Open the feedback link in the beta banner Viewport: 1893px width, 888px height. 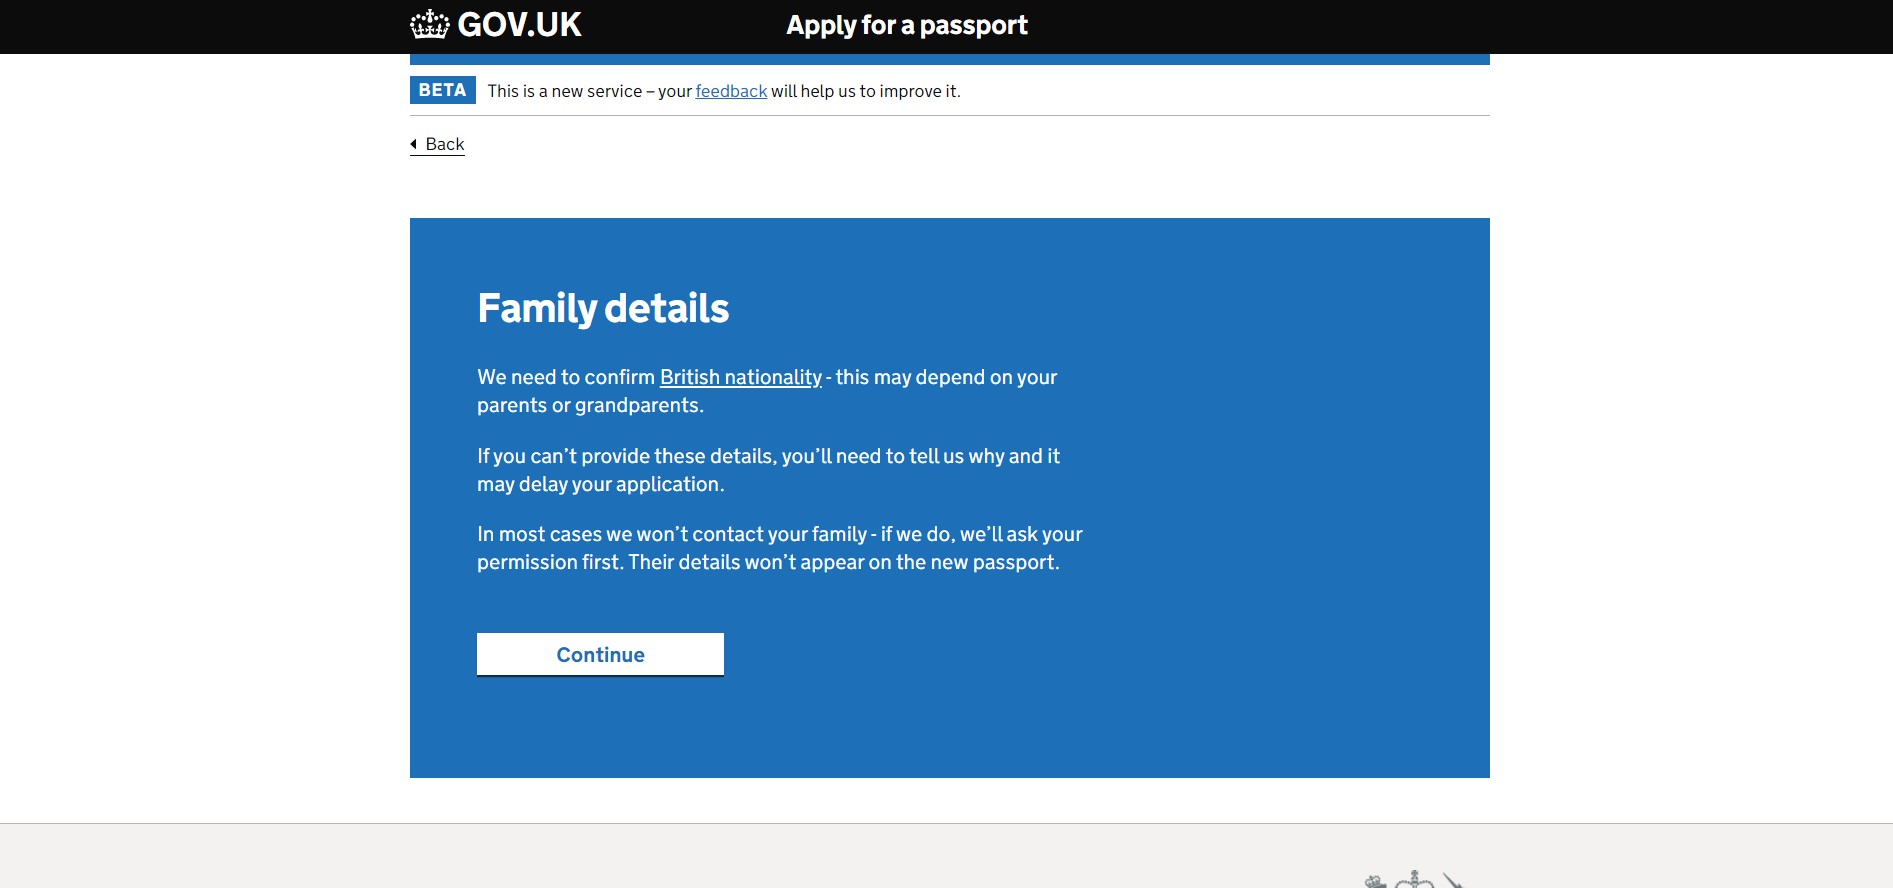click(x=731, y=91)
